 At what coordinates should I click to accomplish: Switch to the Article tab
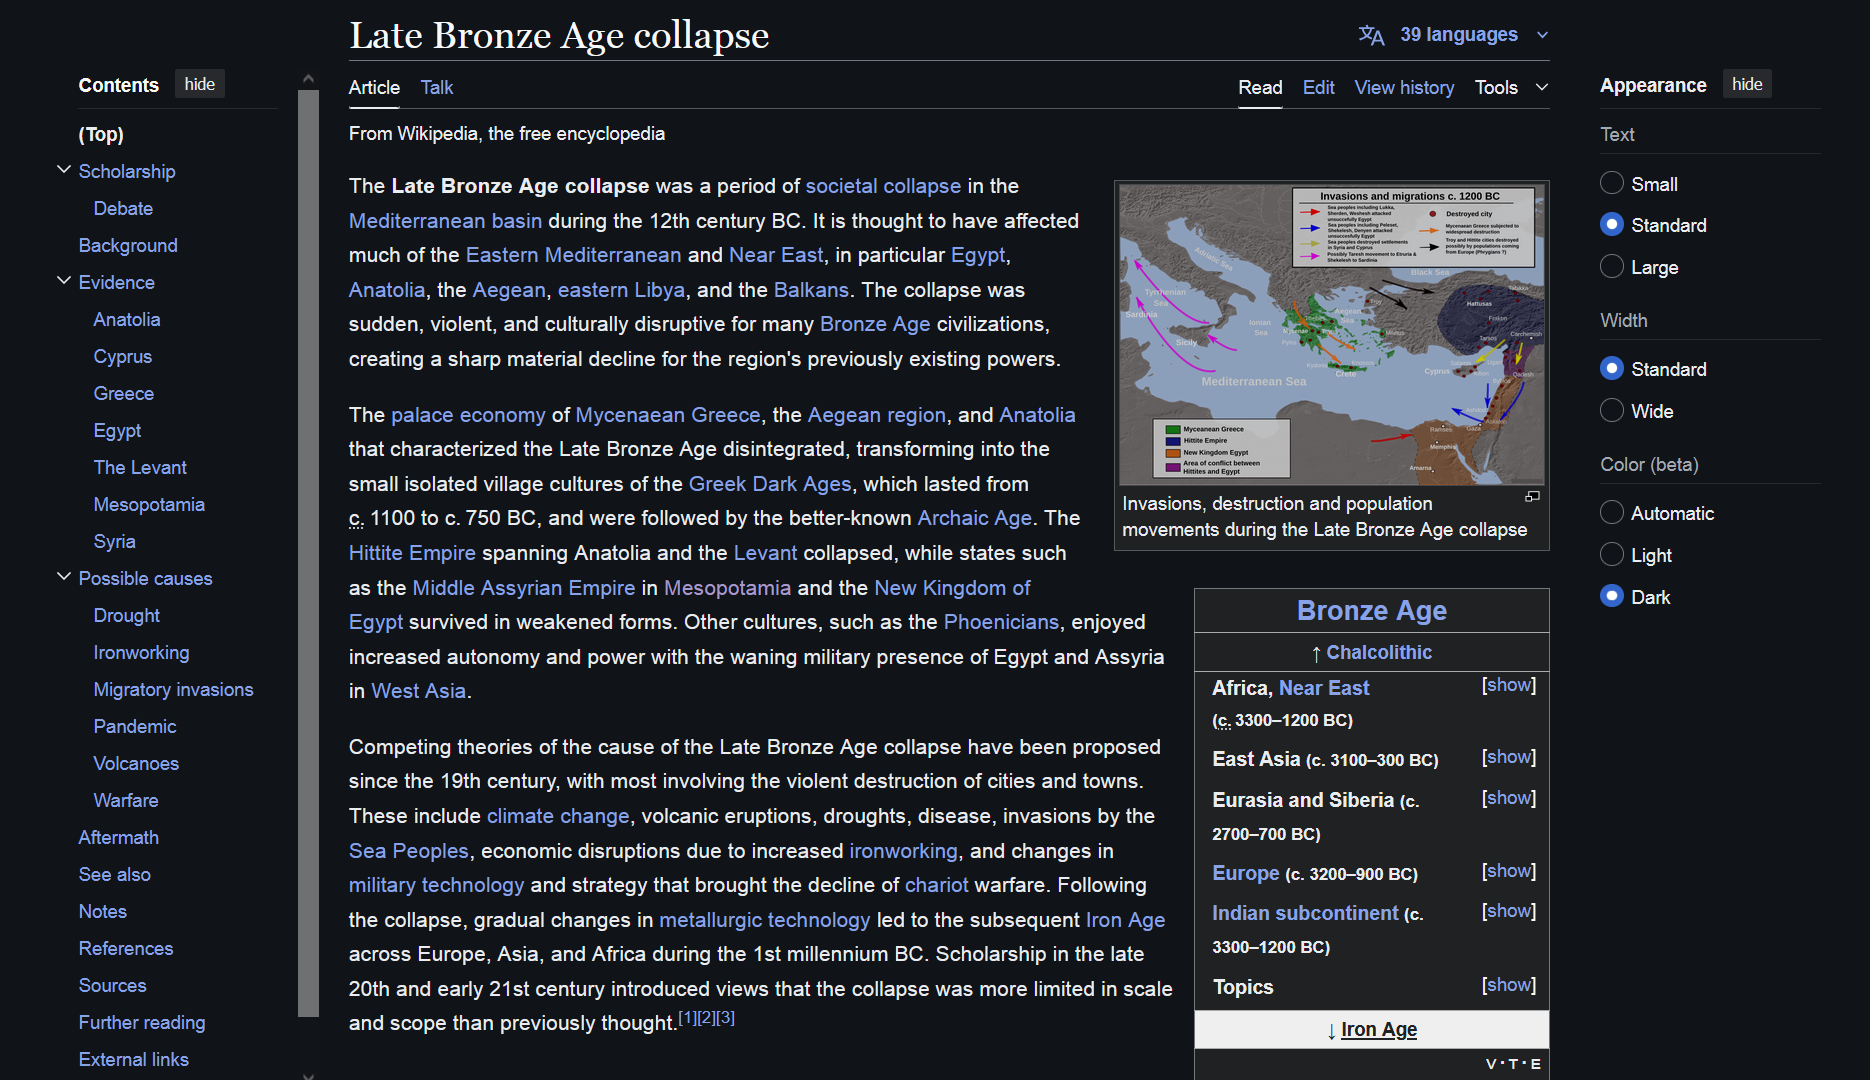tap(374, 87)
